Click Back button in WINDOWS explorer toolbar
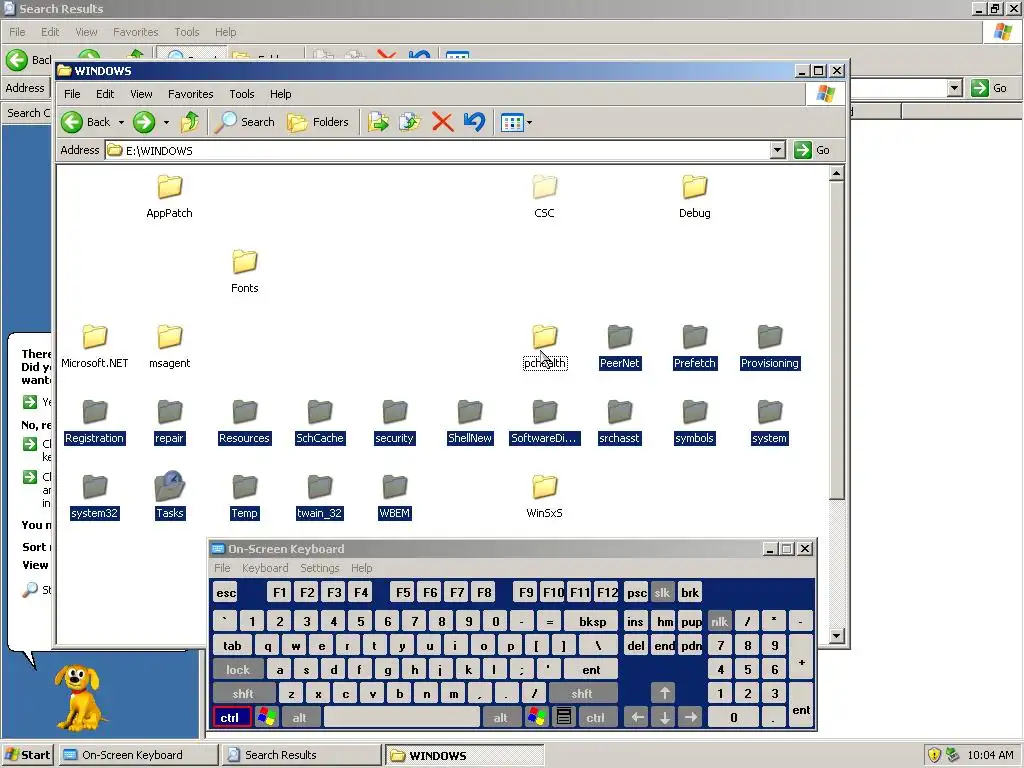This screenshot has height=768, width=1024. point(86,122)
